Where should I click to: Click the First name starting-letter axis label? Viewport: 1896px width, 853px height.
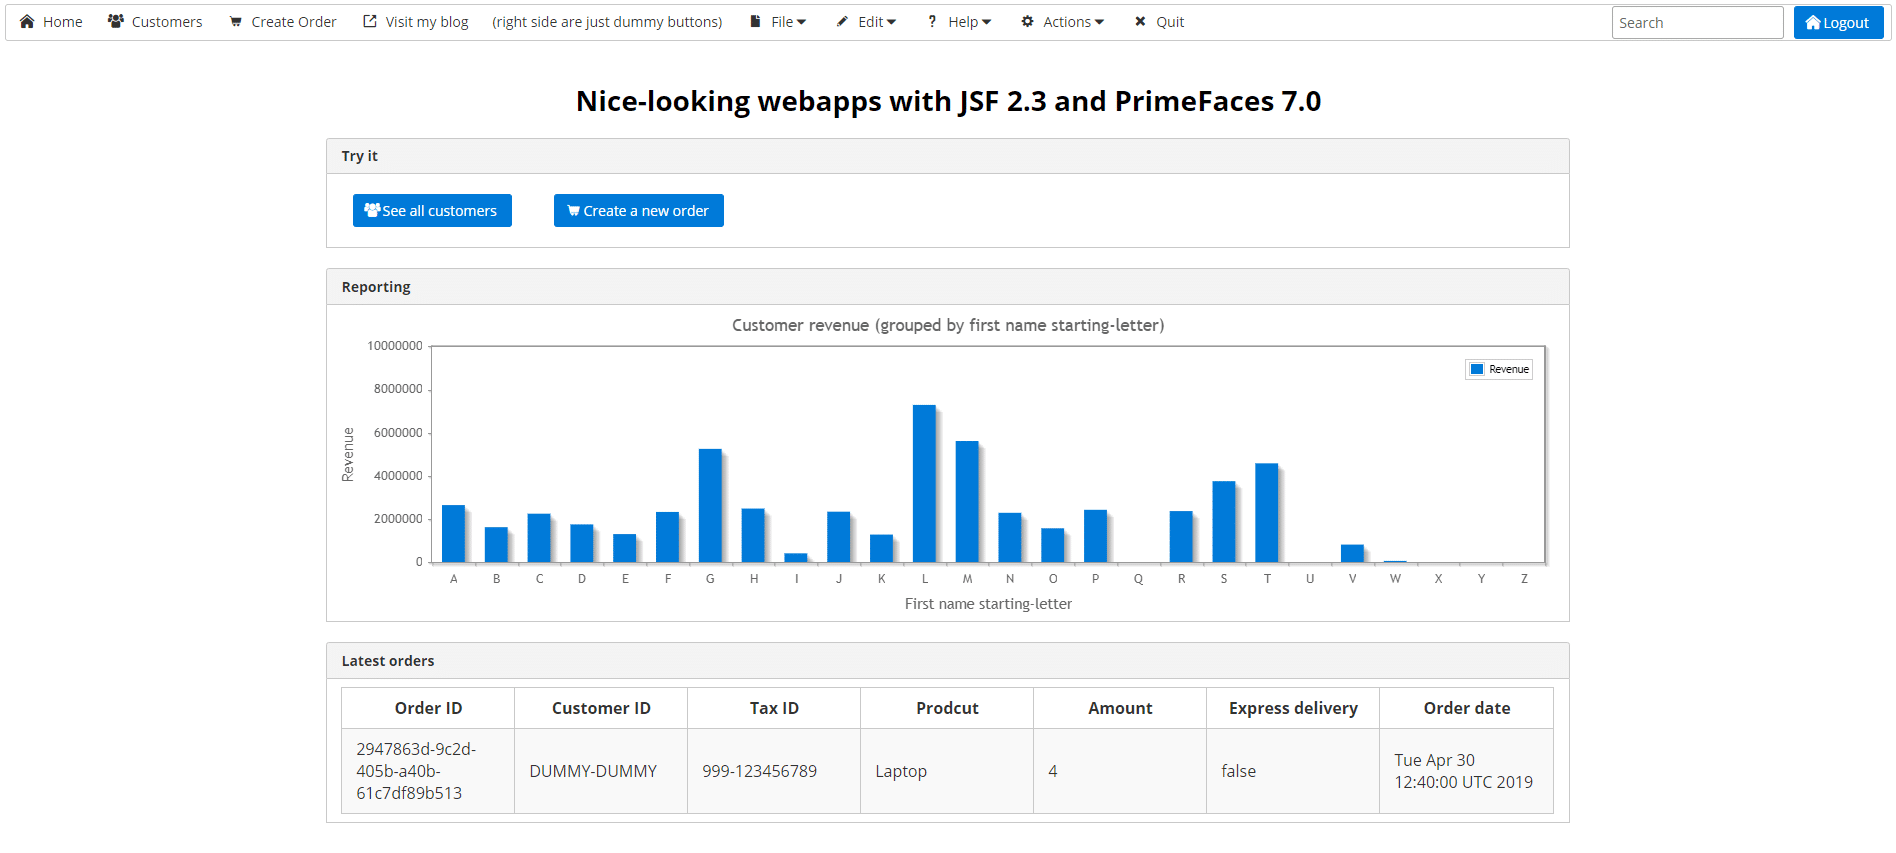(x=988, y=604)
